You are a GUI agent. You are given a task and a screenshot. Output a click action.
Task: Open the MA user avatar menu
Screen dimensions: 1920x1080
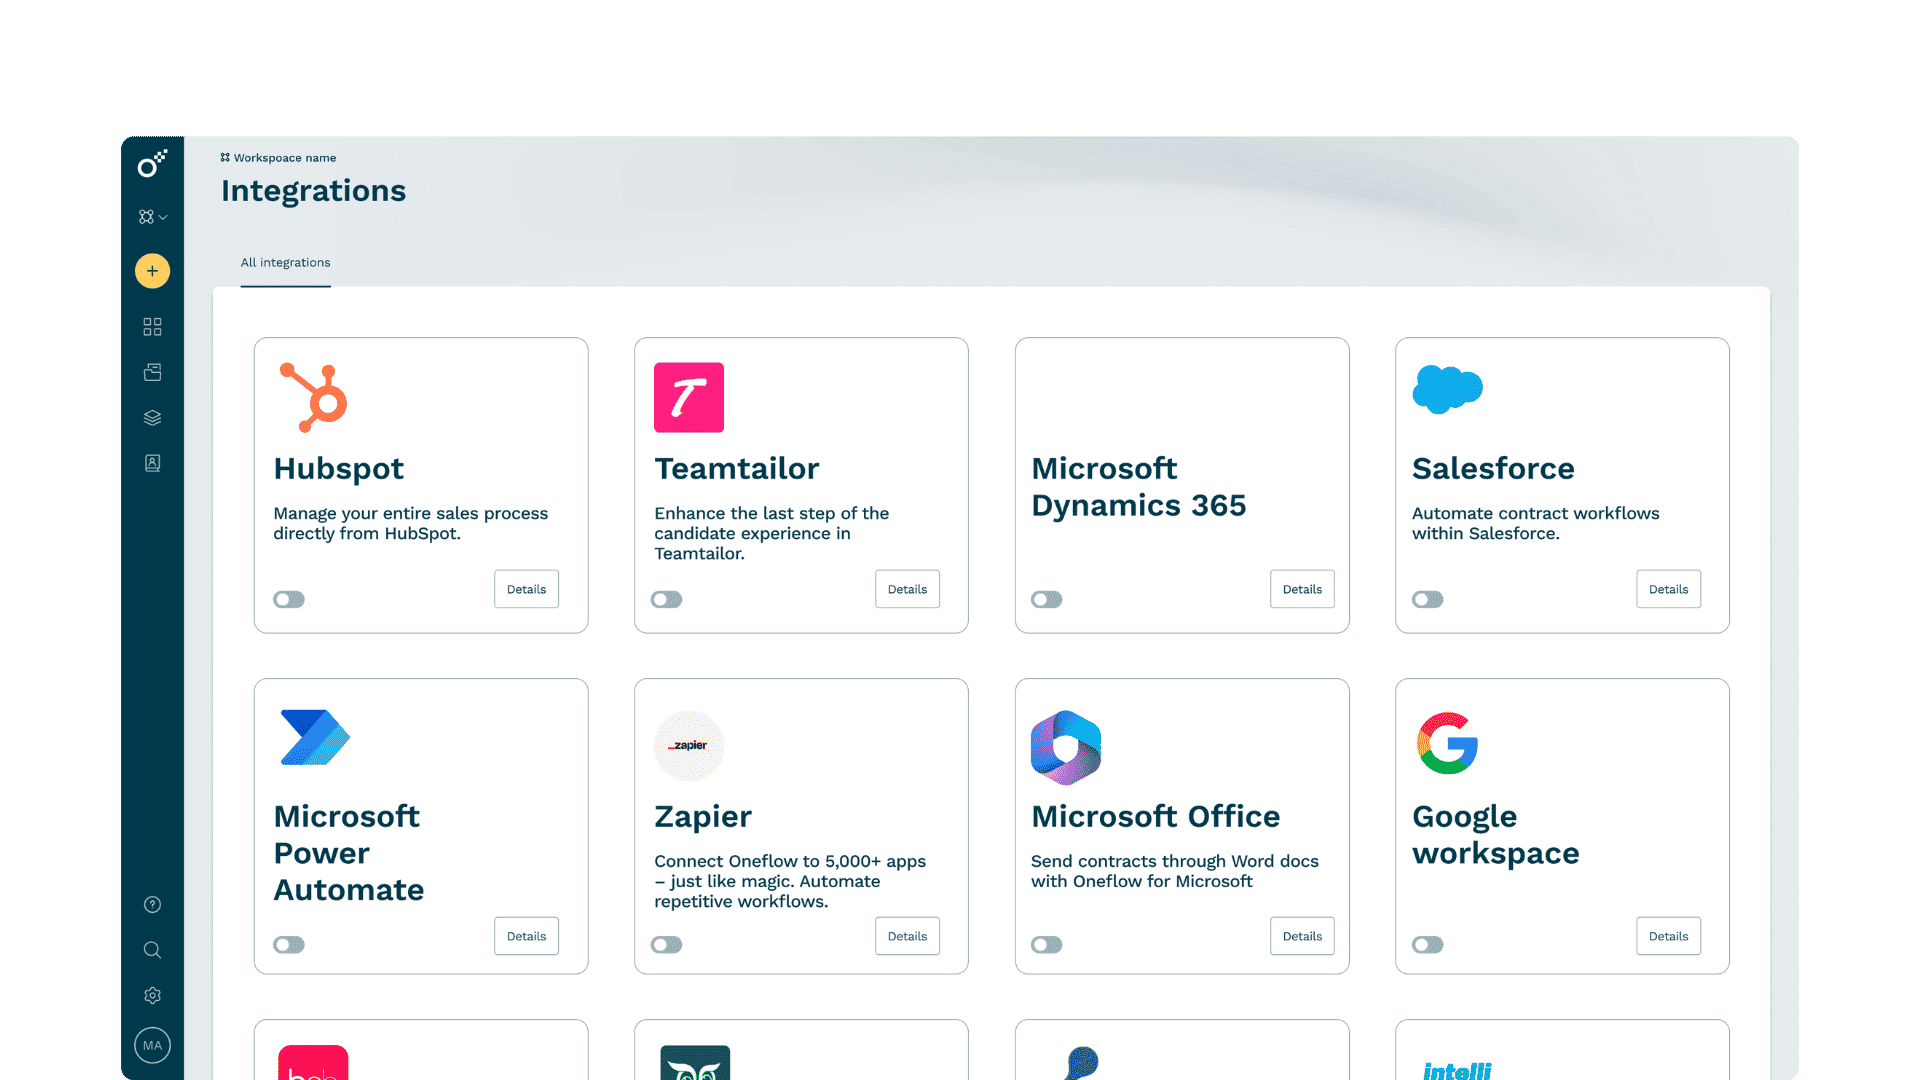tap(152, 1046)
